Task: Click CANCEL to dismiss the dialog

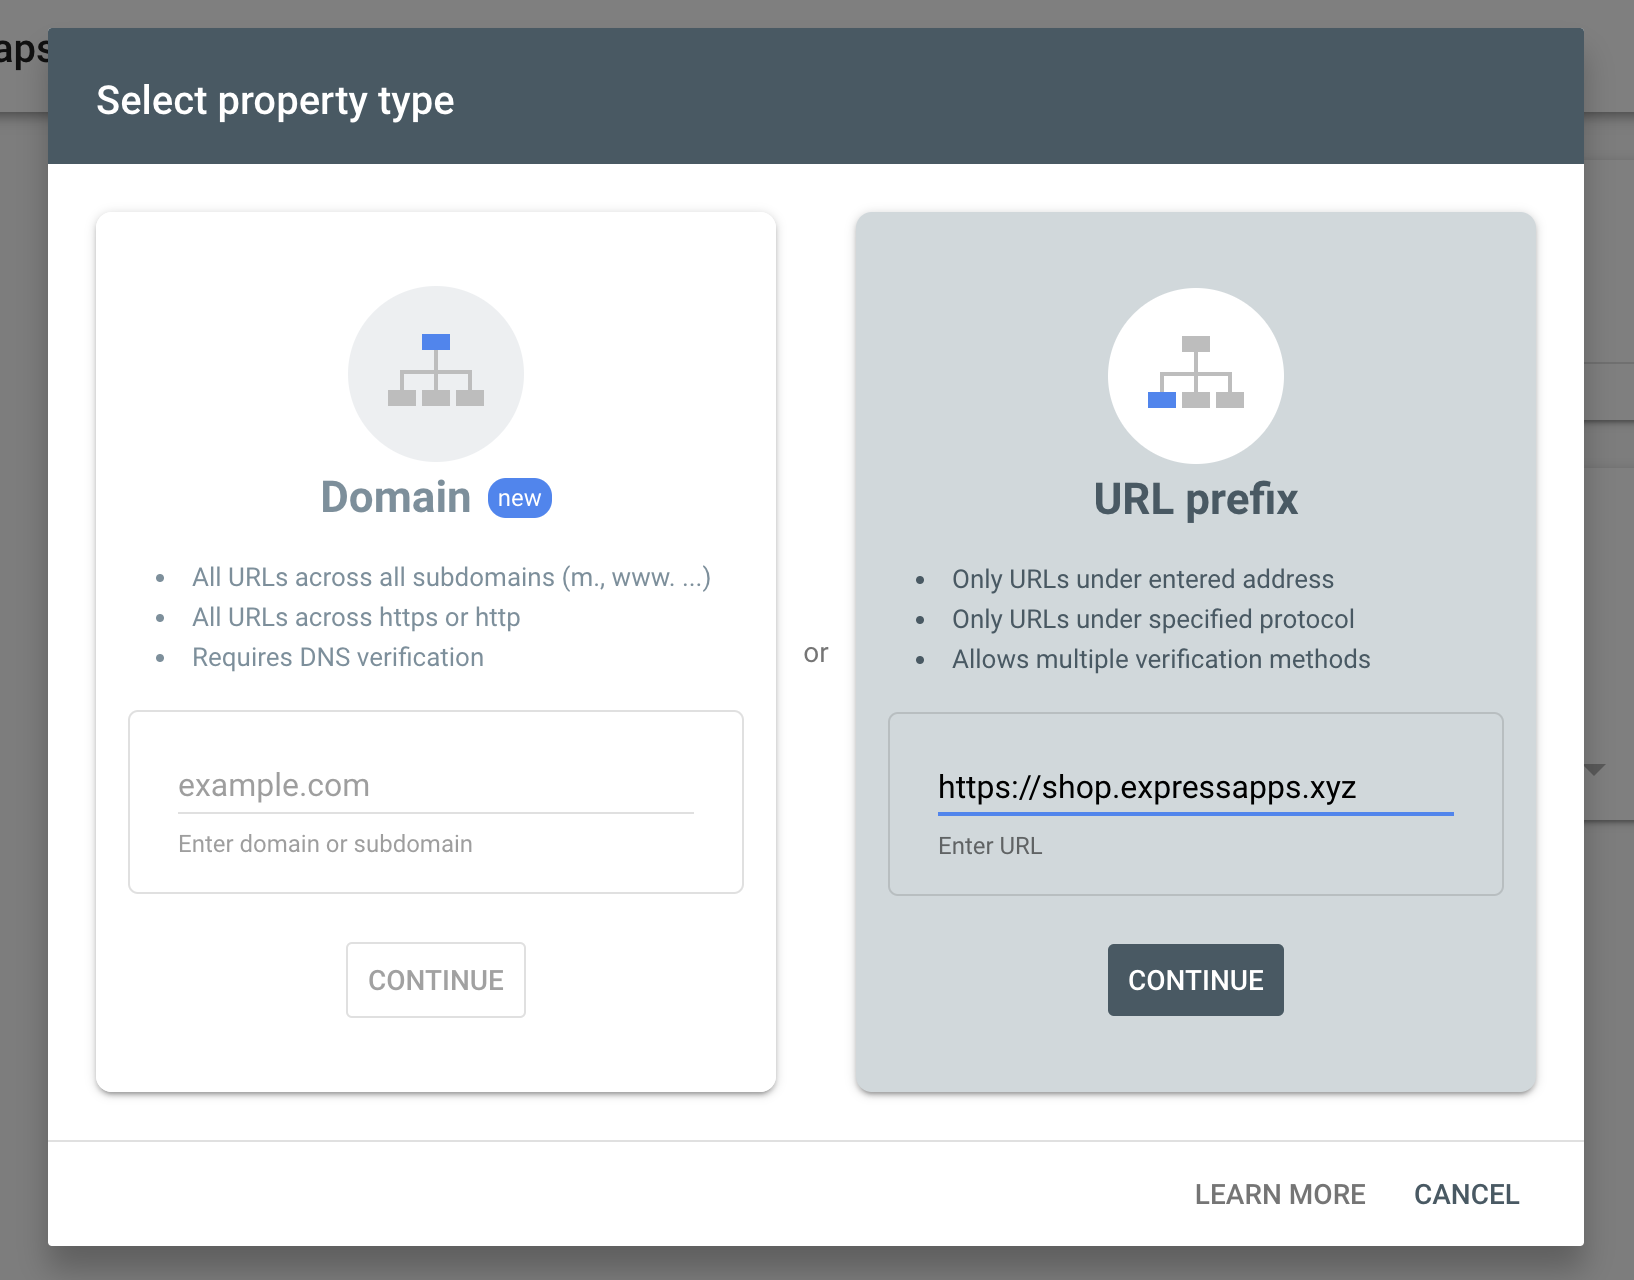Action: (x=1466, y=1194)
